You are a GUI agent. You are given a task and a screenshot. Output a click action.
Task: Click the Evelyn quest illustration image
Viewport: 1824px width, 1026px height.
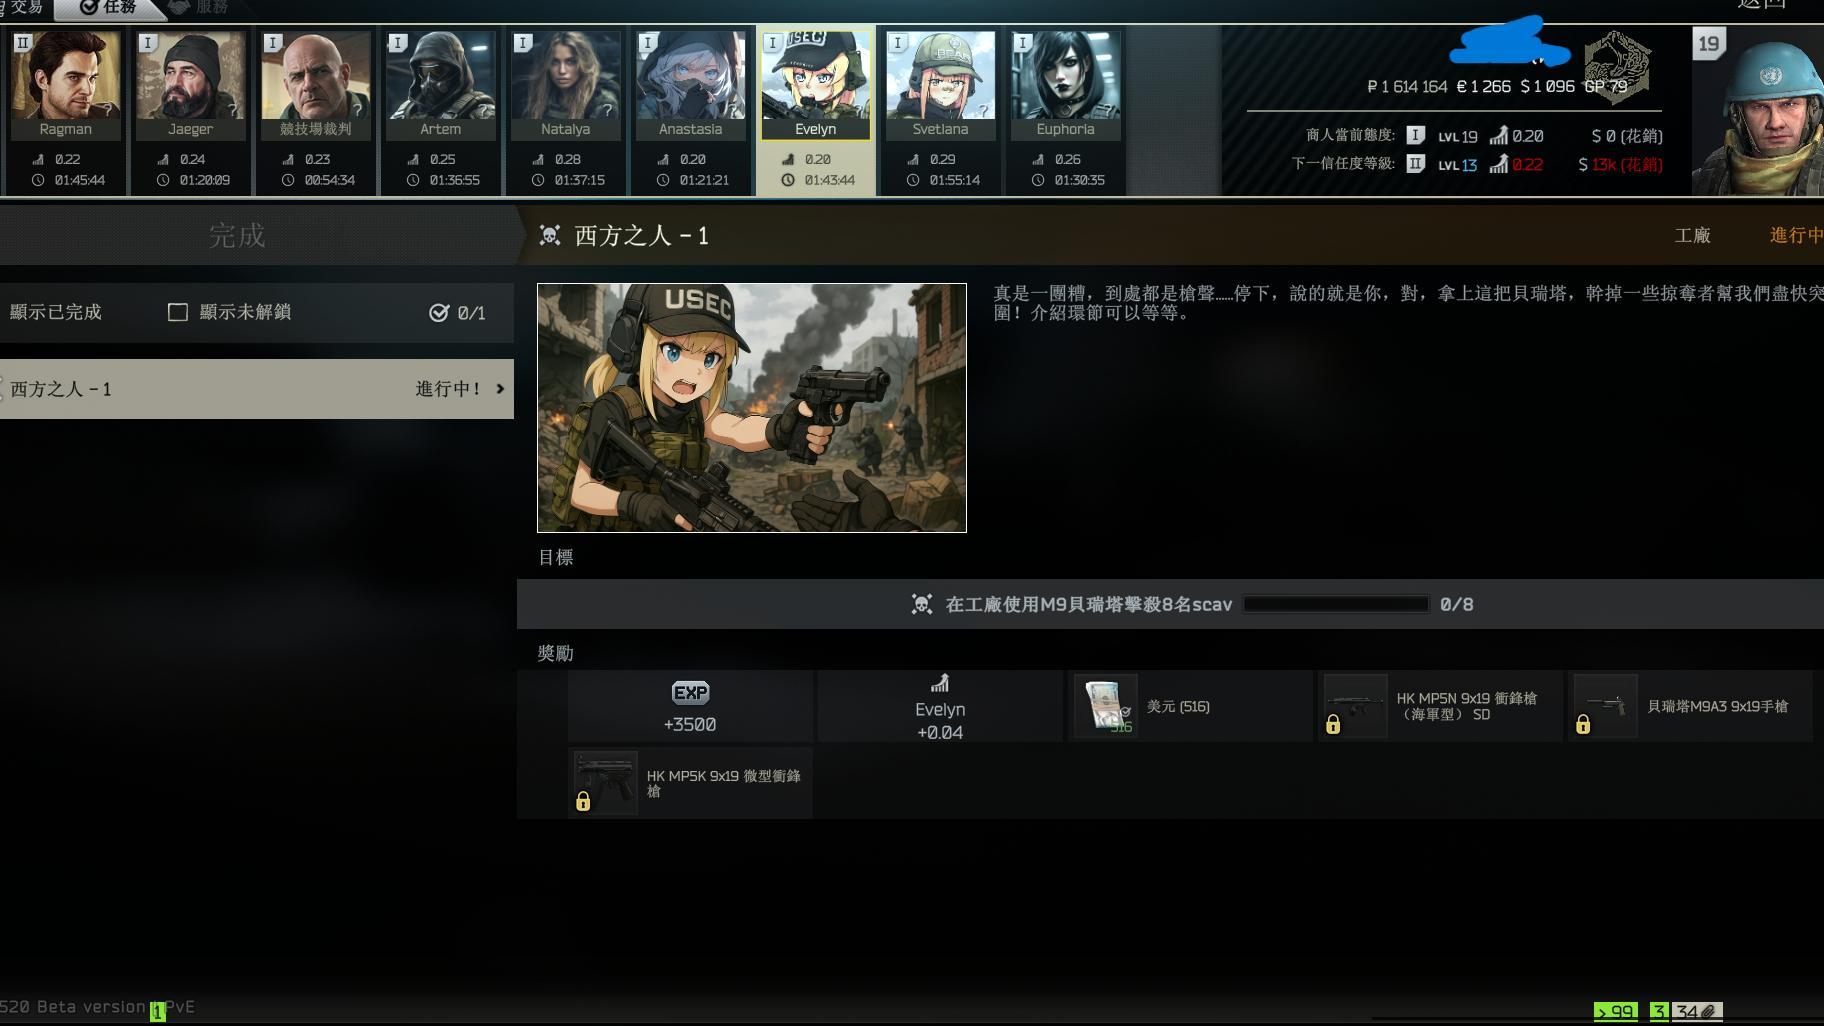752,408
